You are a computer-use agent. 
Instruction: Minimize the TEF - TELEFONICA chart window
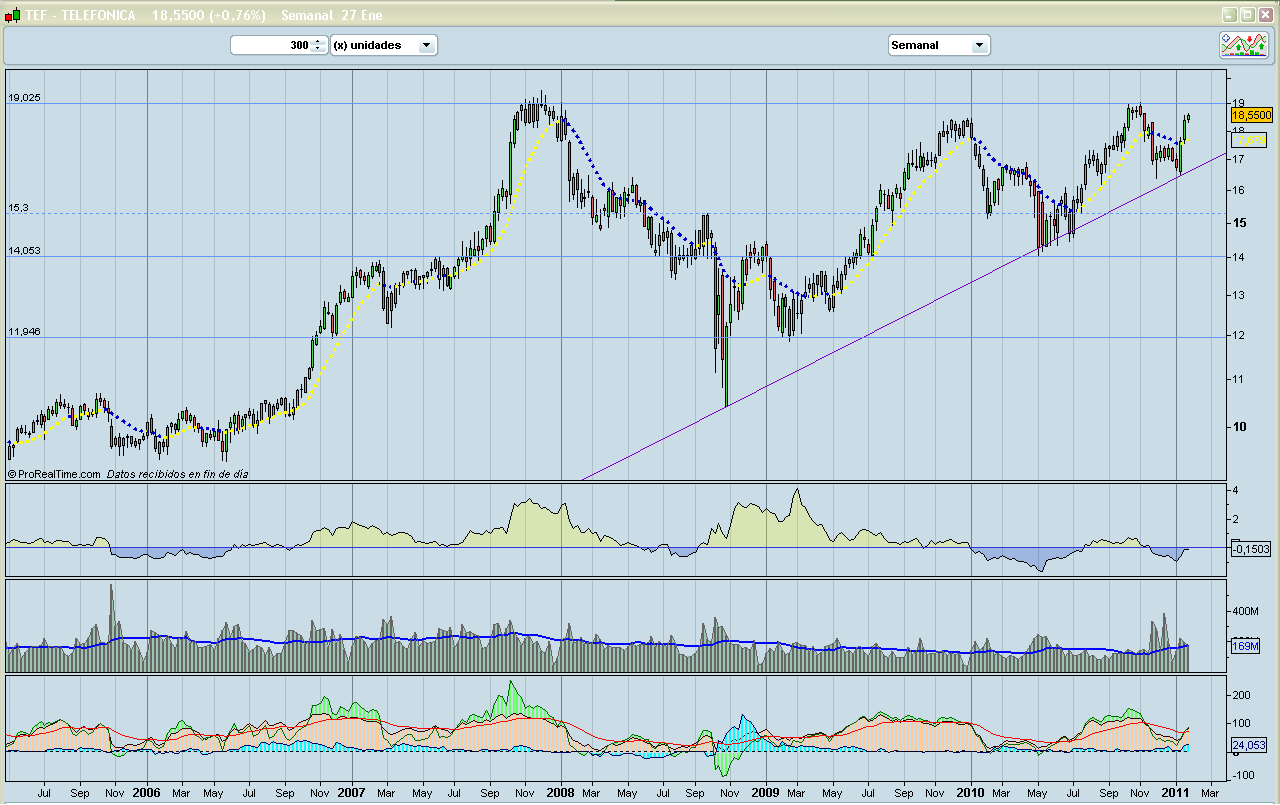(x=1230, y=15)
